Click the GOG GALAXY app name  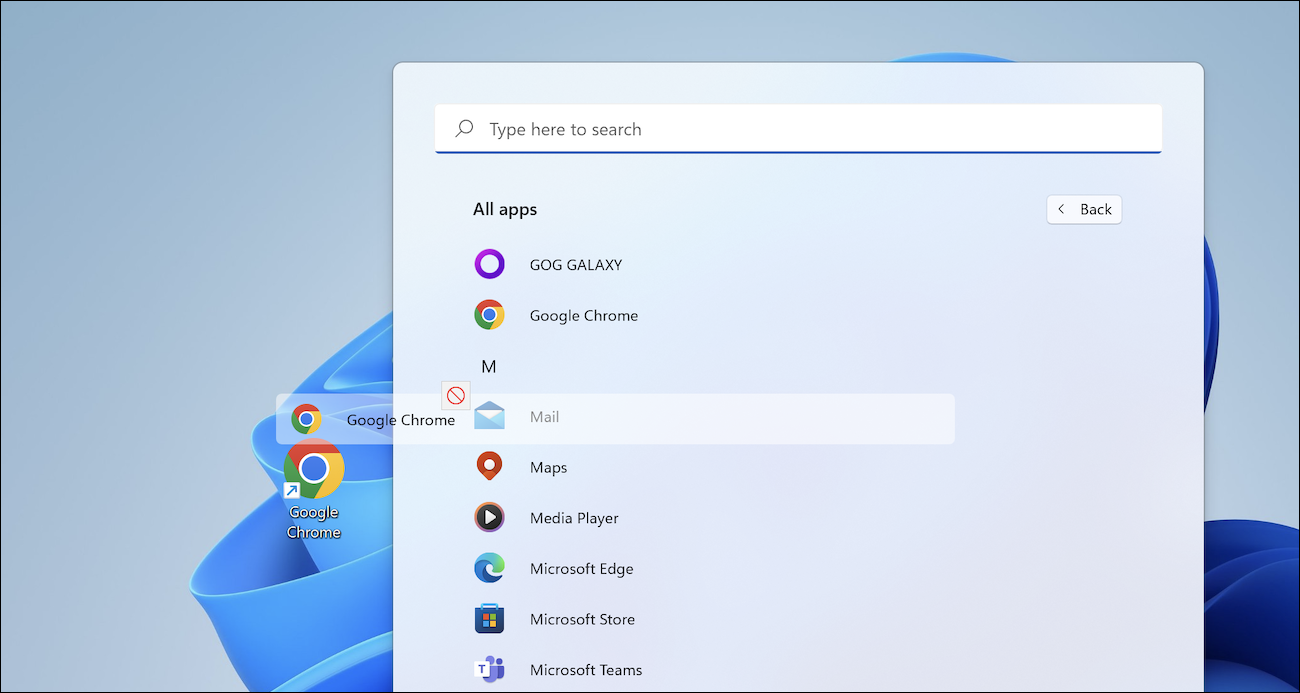(576, 265)
